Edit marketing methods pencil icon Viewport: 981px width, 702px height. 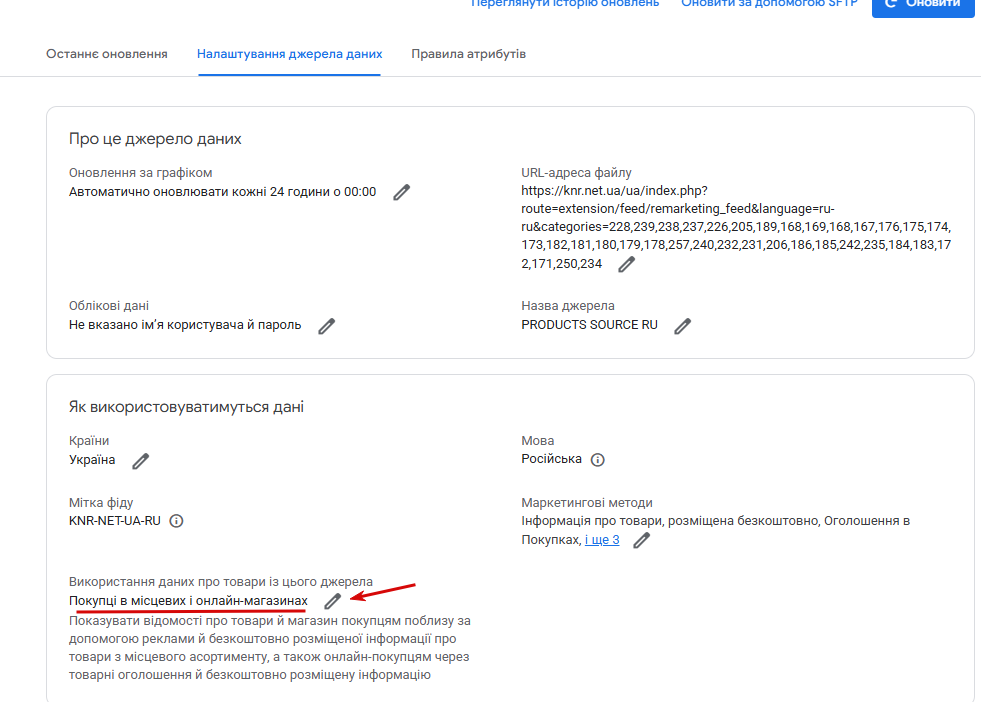(641, 541)
